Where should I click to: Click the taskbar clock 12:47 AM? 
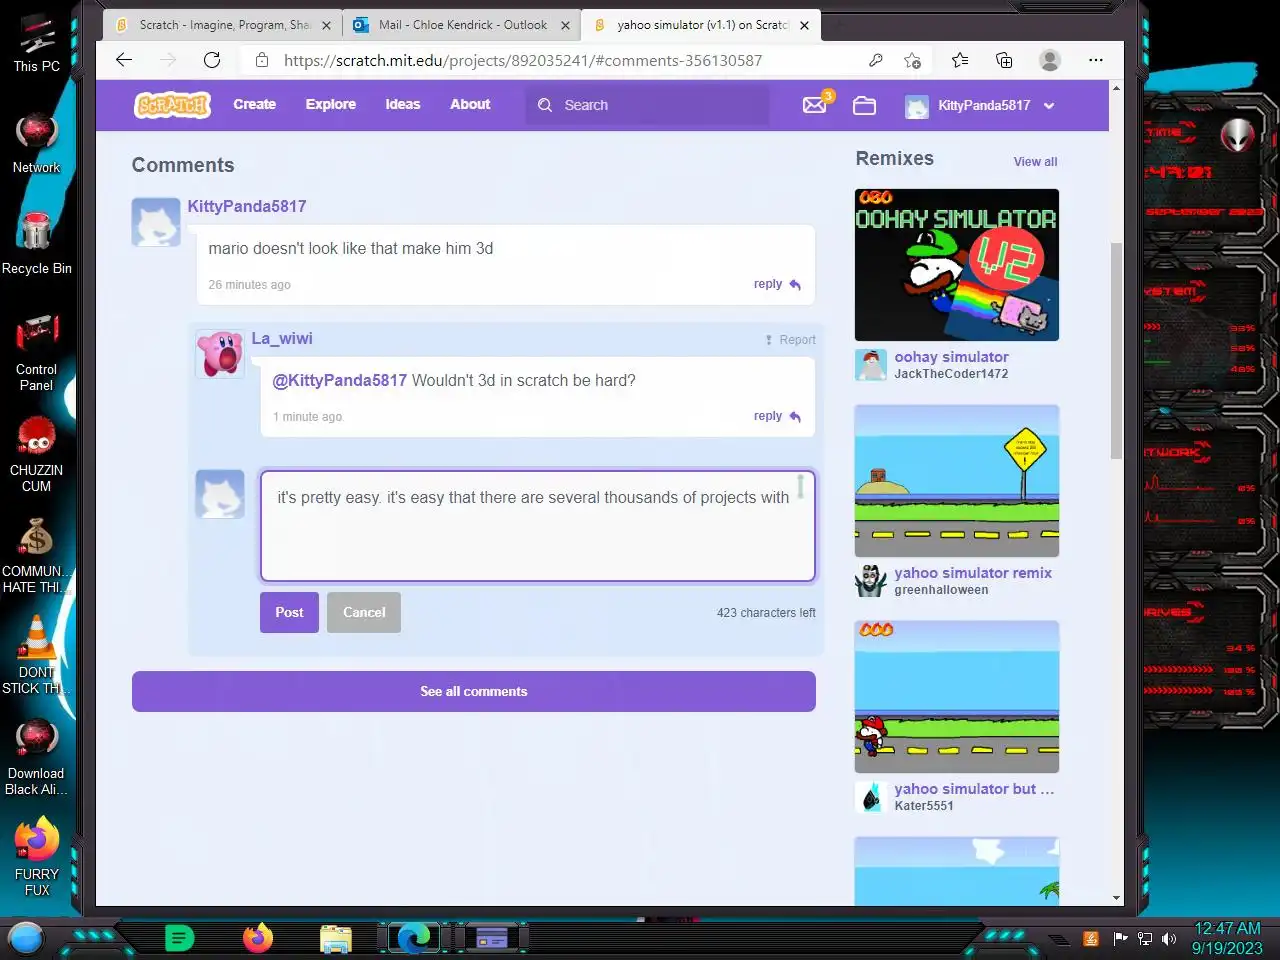pos(1227,938)
